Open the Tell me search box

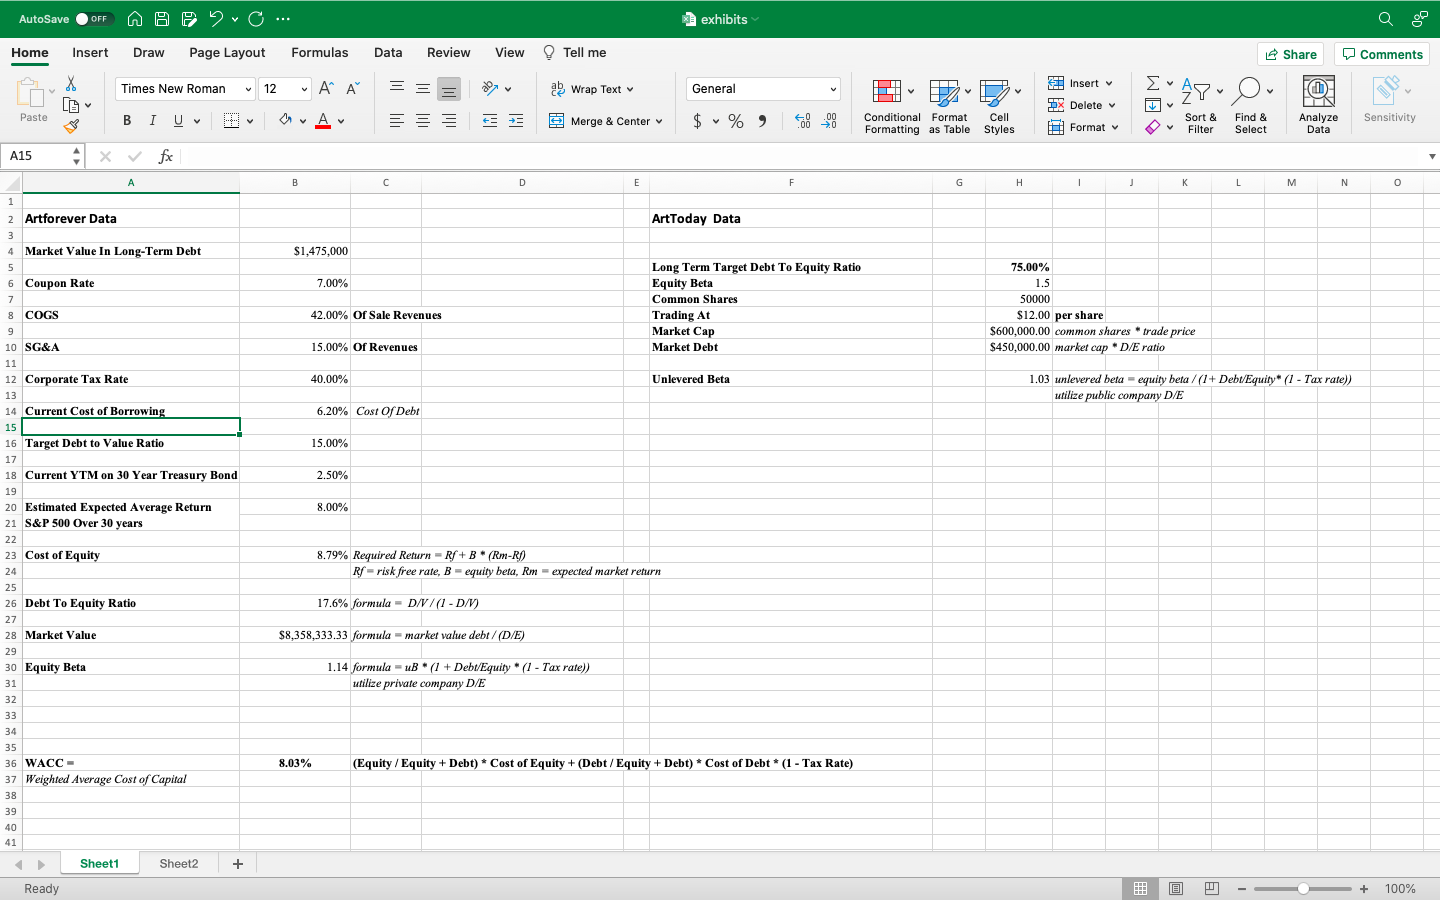[x=575, y=53]
